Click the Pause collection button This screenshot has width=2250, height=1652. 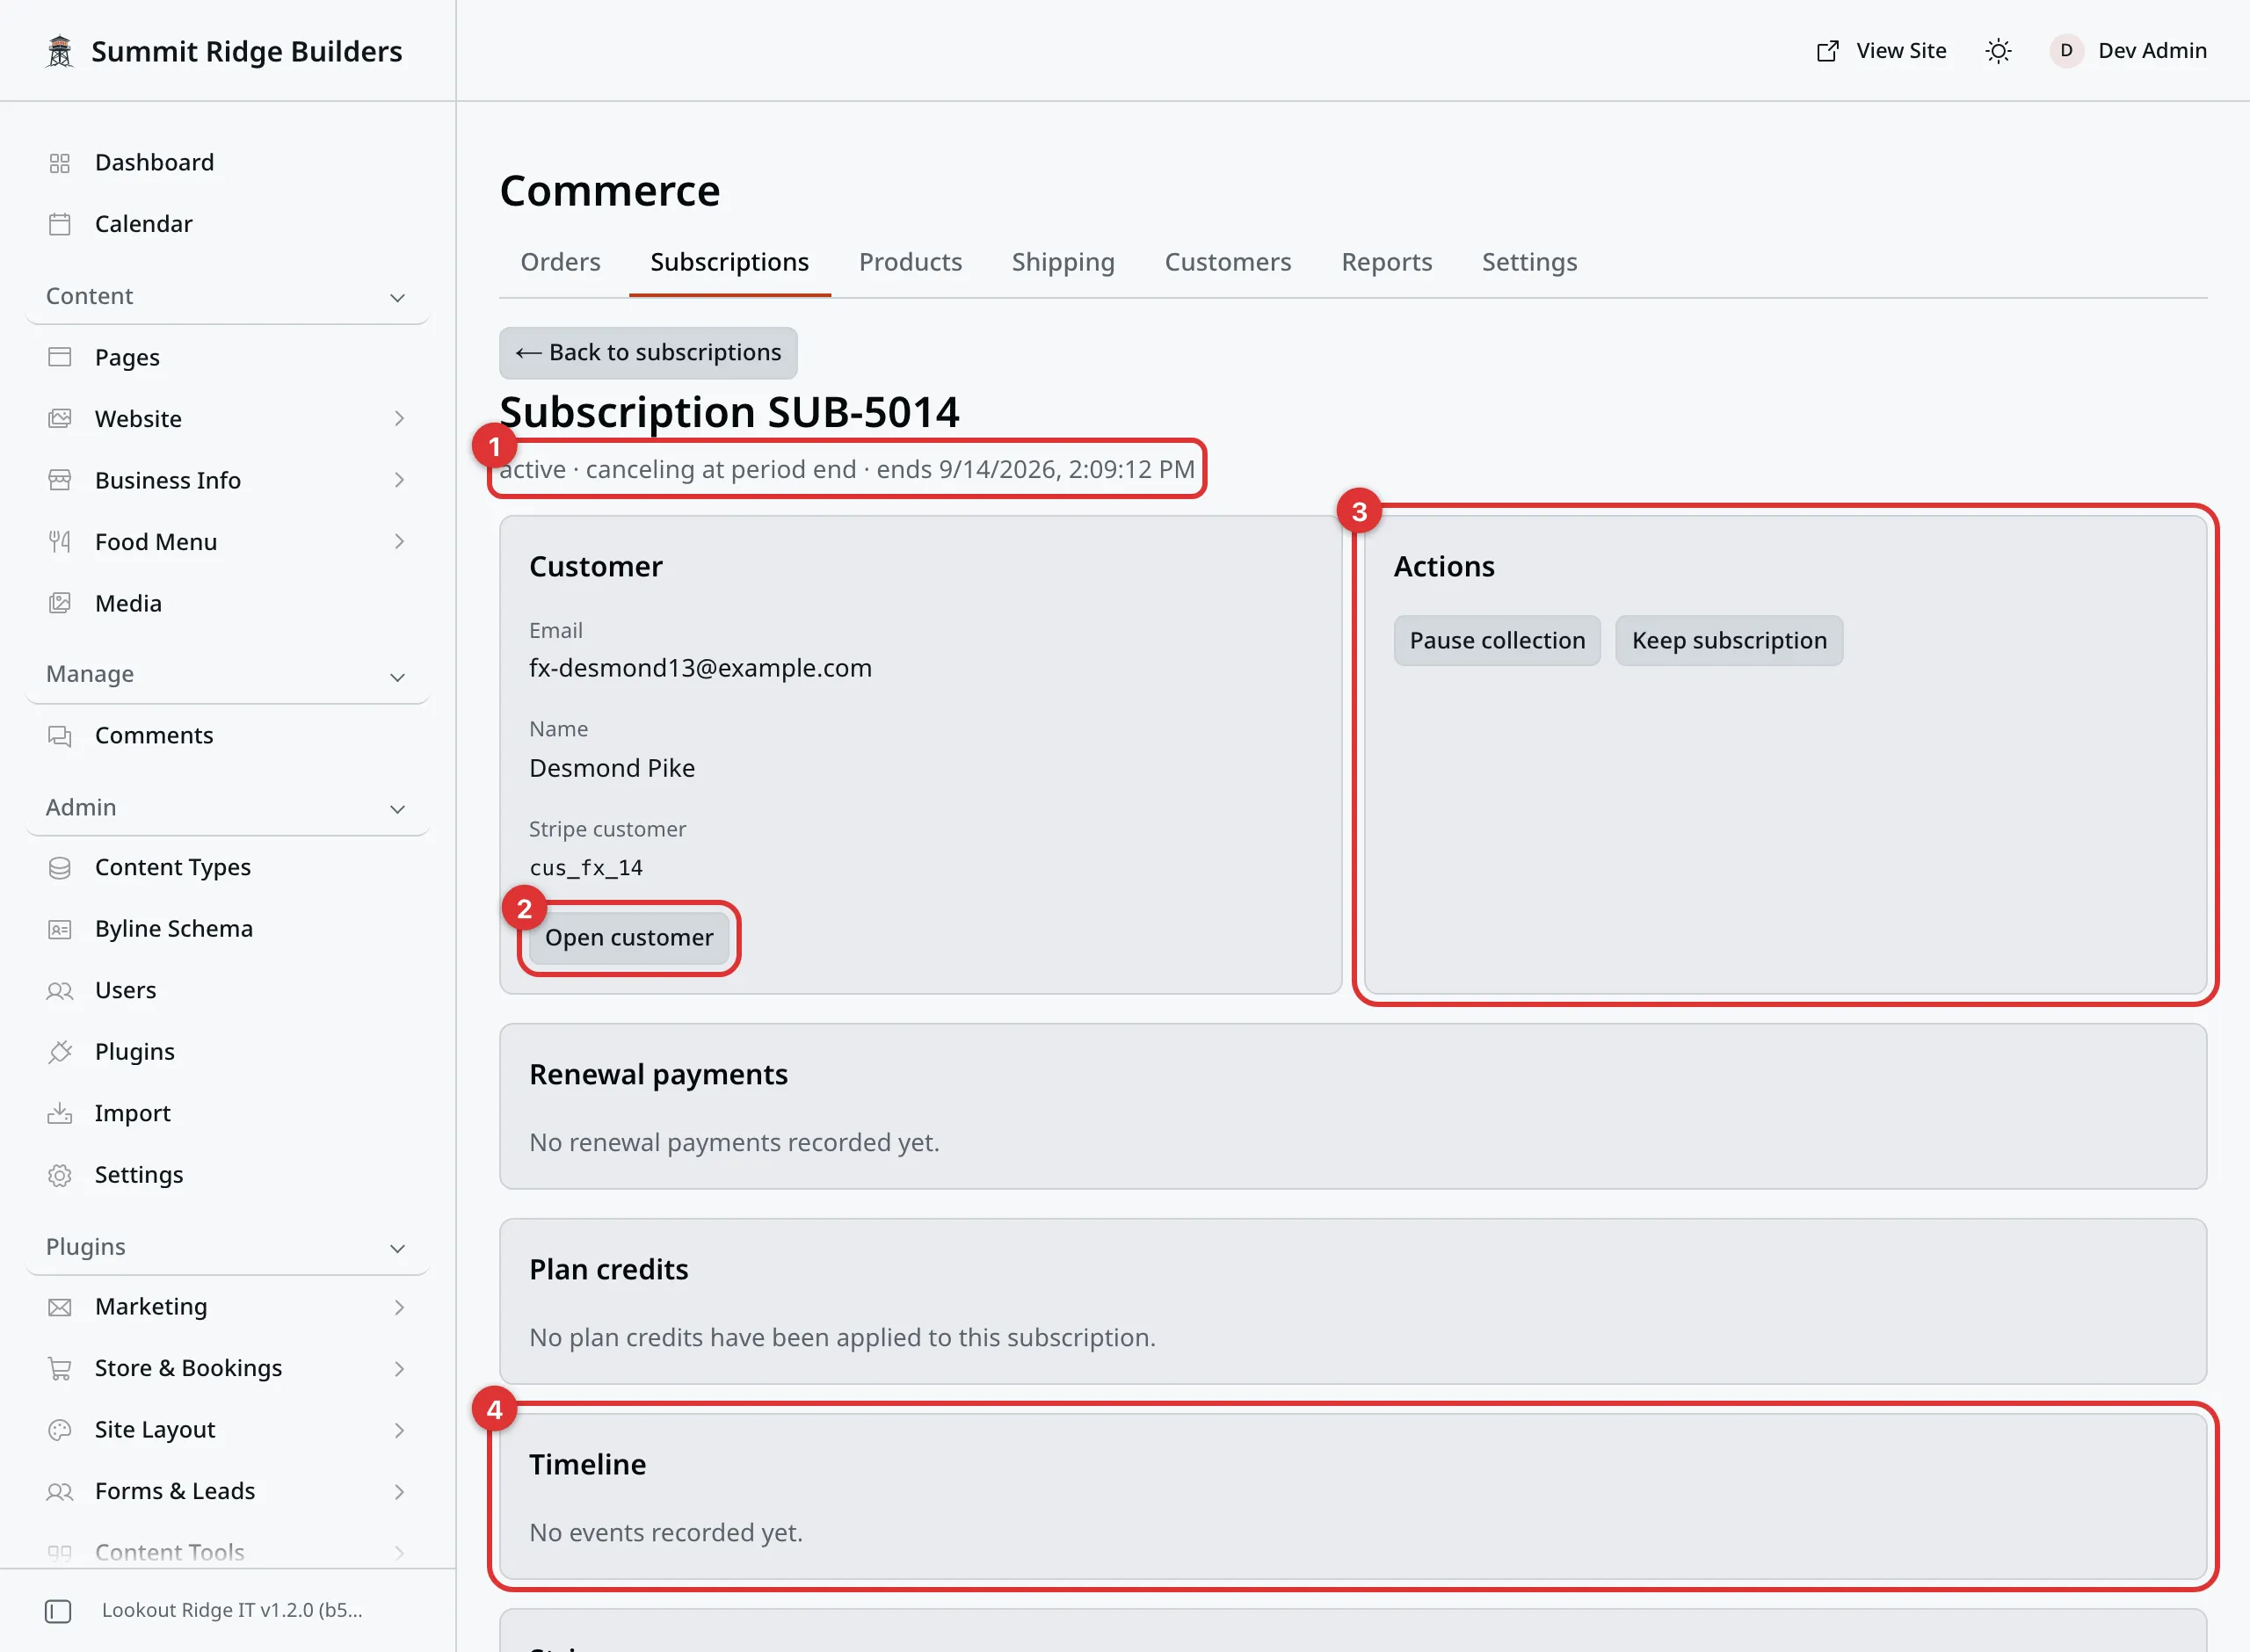pyautogui.click(x=1497, y=640)
